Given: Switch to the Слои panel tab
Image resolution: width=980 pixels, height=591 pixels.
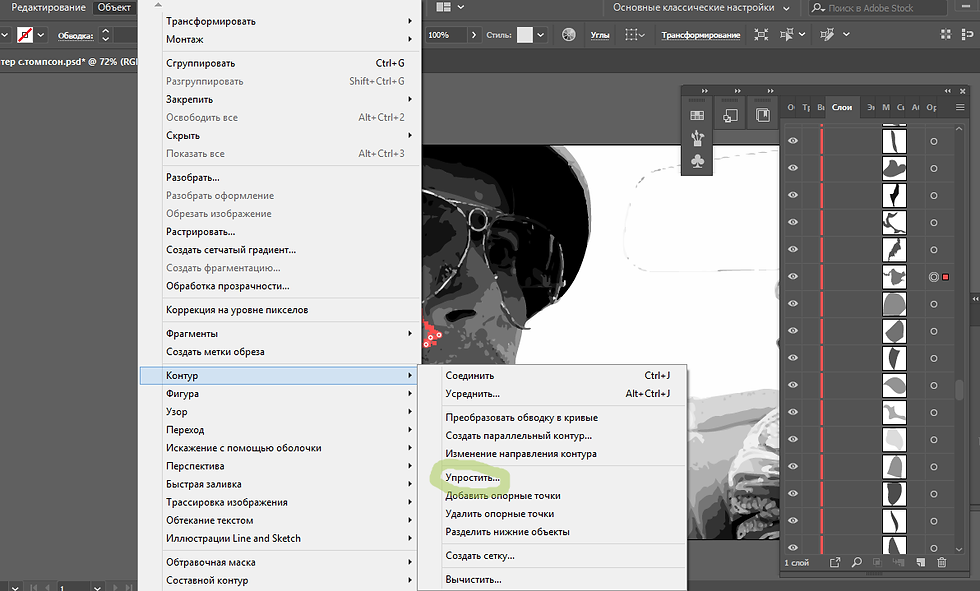Looking at the screenshot, I should click(x=842, y=107).
